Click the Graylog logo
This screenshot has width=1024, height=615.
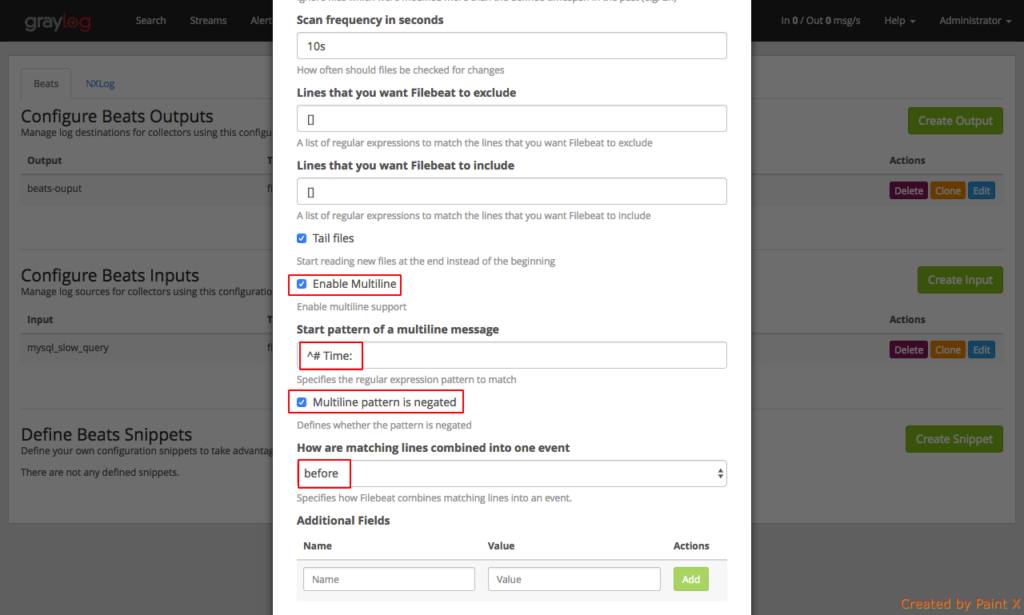[58, 20]
